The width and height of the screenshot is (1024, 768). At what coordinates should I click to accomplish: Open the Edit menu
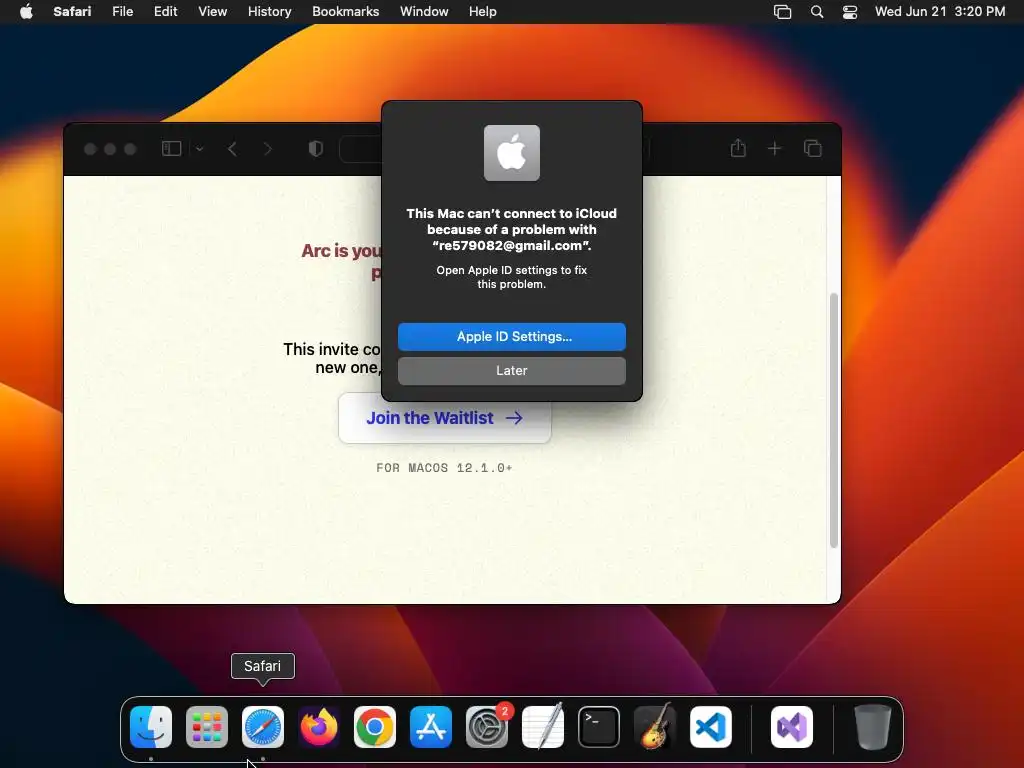[165, 11]
